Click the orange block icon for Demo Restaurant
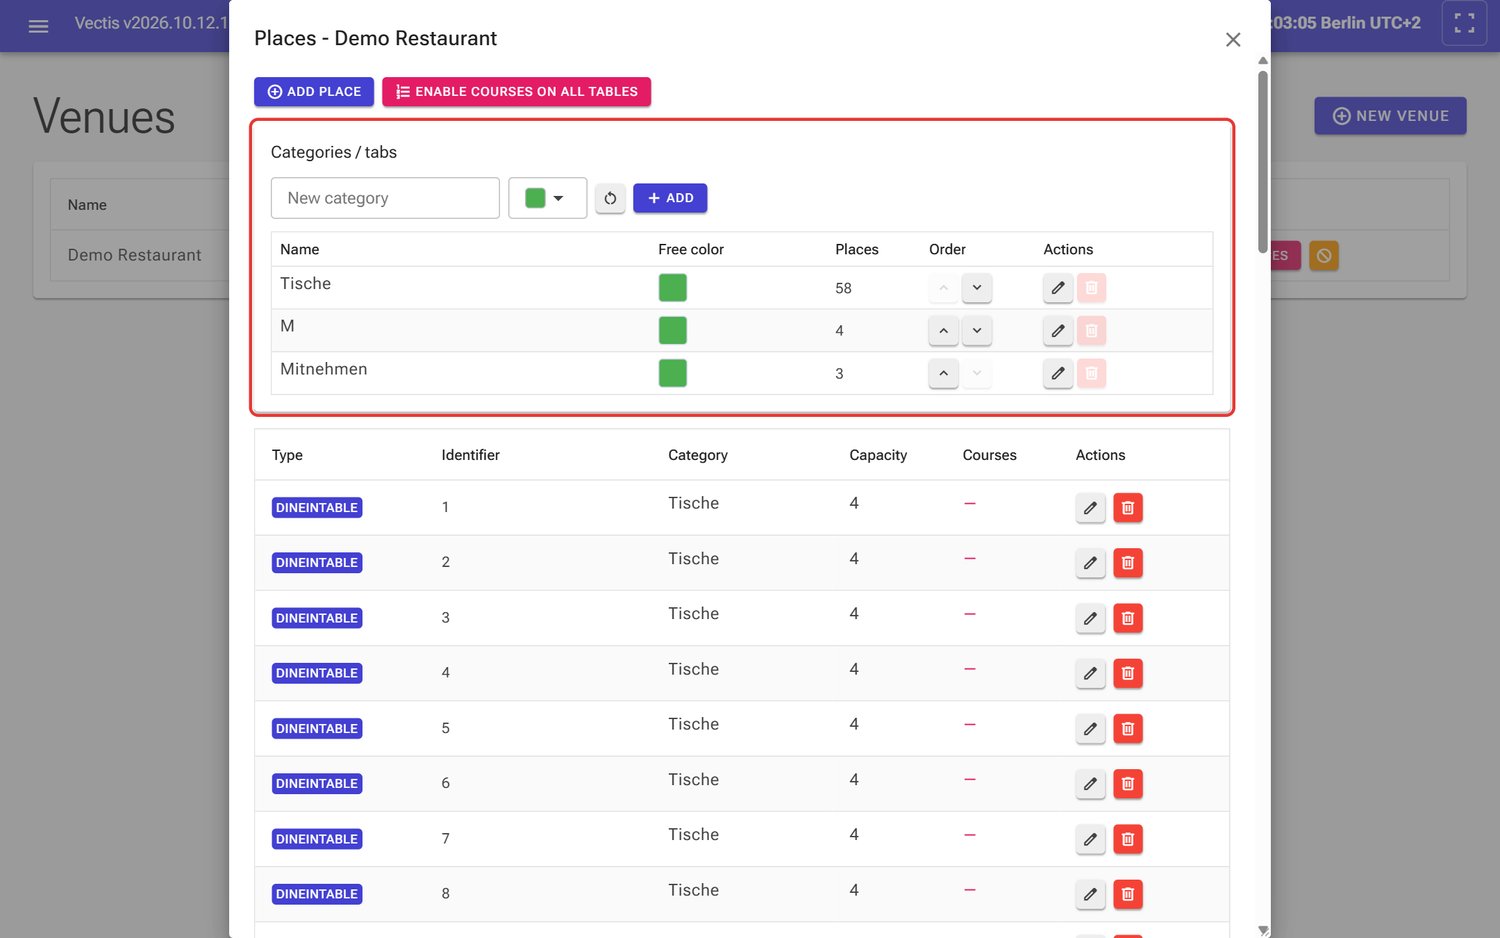 coord(1324,255)
